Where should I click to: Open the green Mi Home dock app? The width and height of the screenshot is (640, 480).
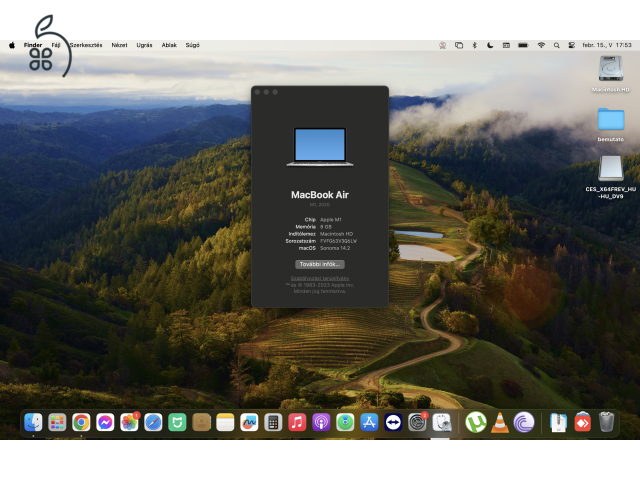click(177, 422)
